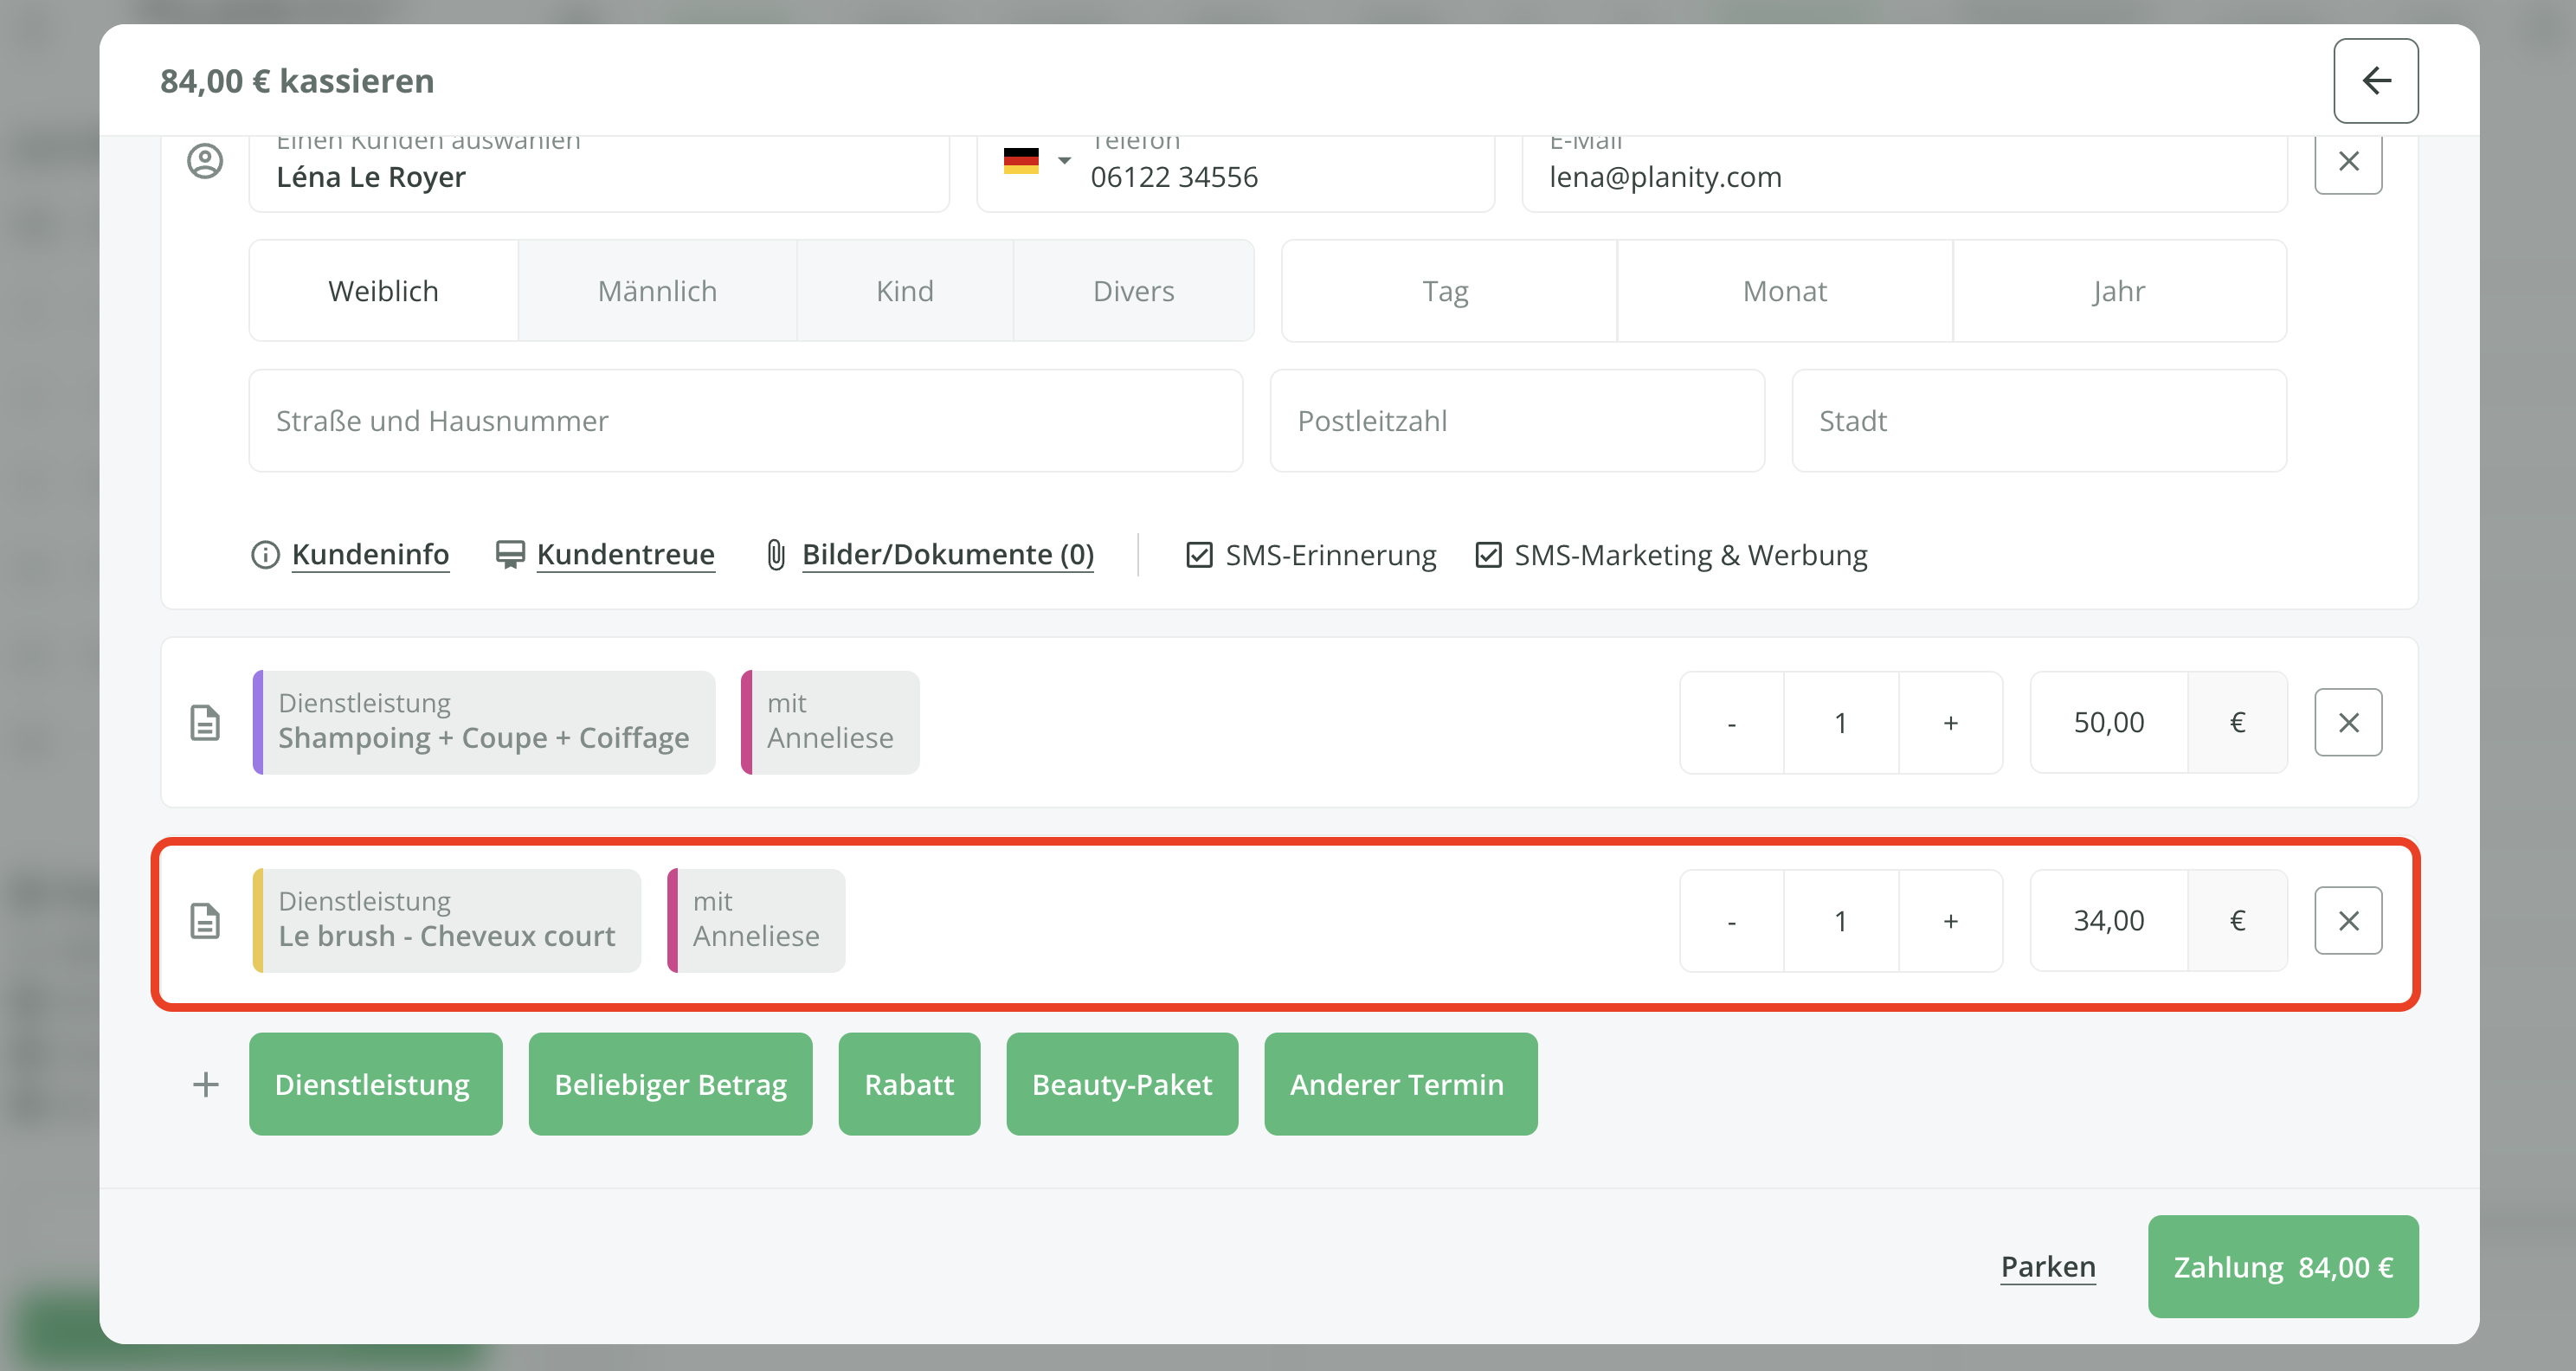Toggle SMS-Marketing & Werbung checkbox
Screen dimensions: 2576x1371
tap(1487, 555)
